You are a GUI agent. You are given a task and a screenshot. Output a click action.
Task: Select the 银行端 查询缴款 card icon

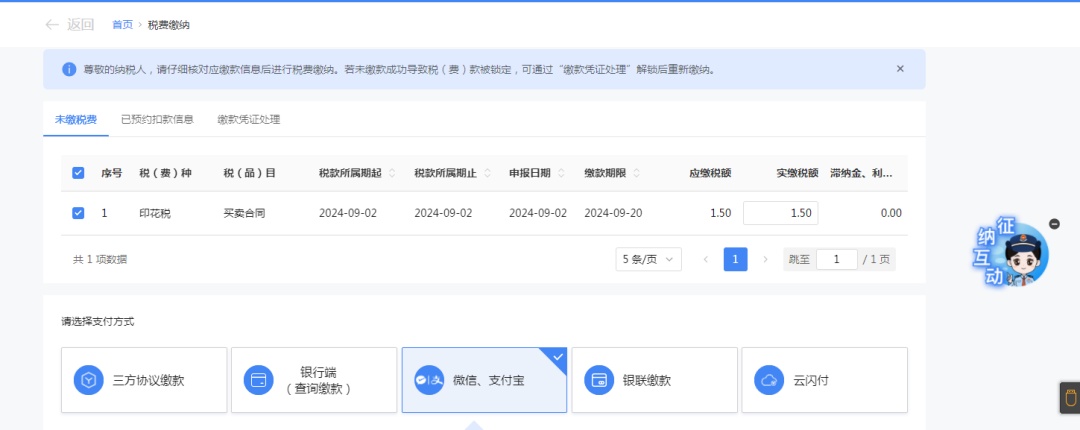click(x=258, y=380)
